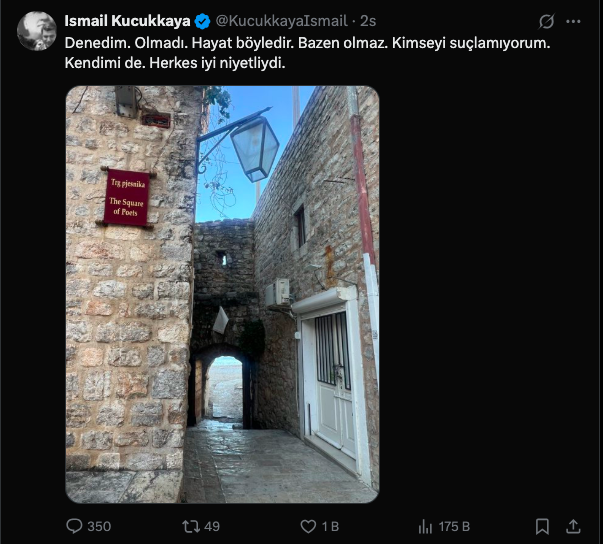Viewport: 603px width, 544px height.
Task: Click the 175 B views count
Action: tap(454, 526)
